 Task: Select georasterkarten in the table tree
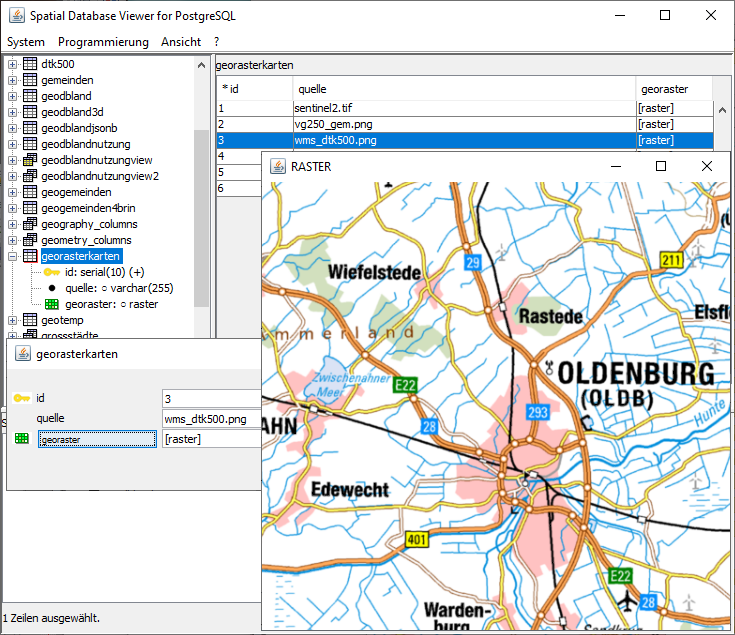pos(80,256)
